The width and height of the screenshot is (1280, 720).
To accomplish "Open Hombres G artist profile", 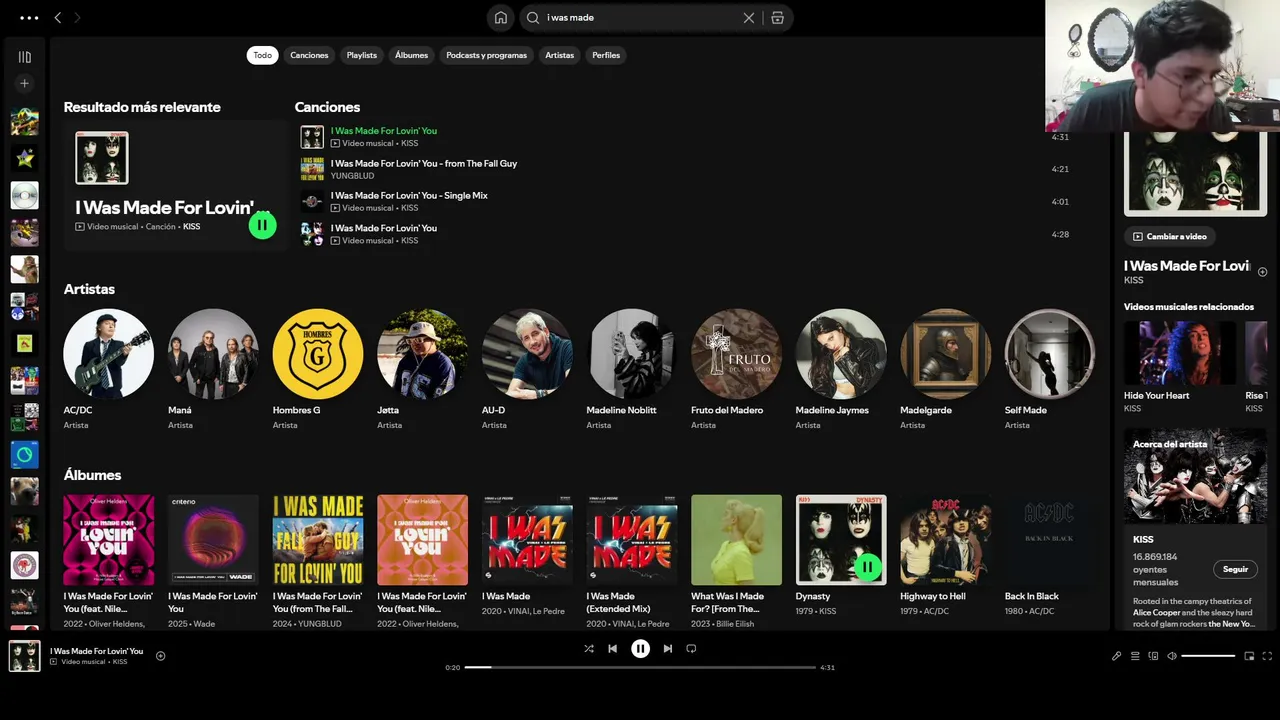I will pos(318,354).
